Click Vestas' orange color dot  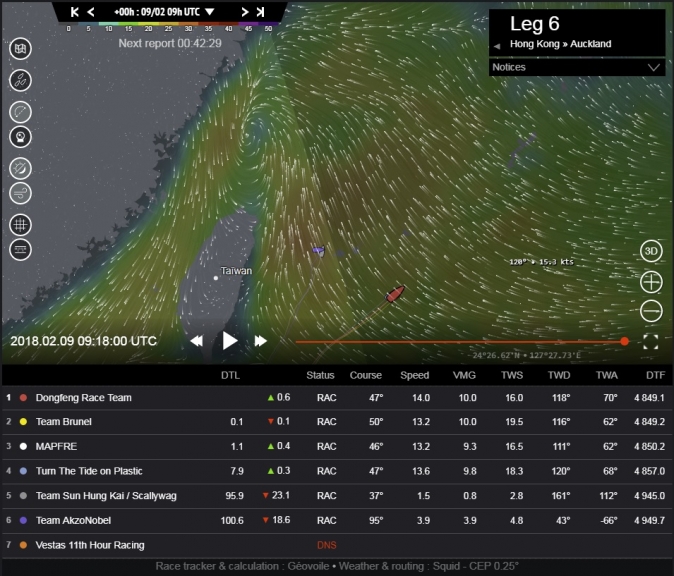coord(23,545)
